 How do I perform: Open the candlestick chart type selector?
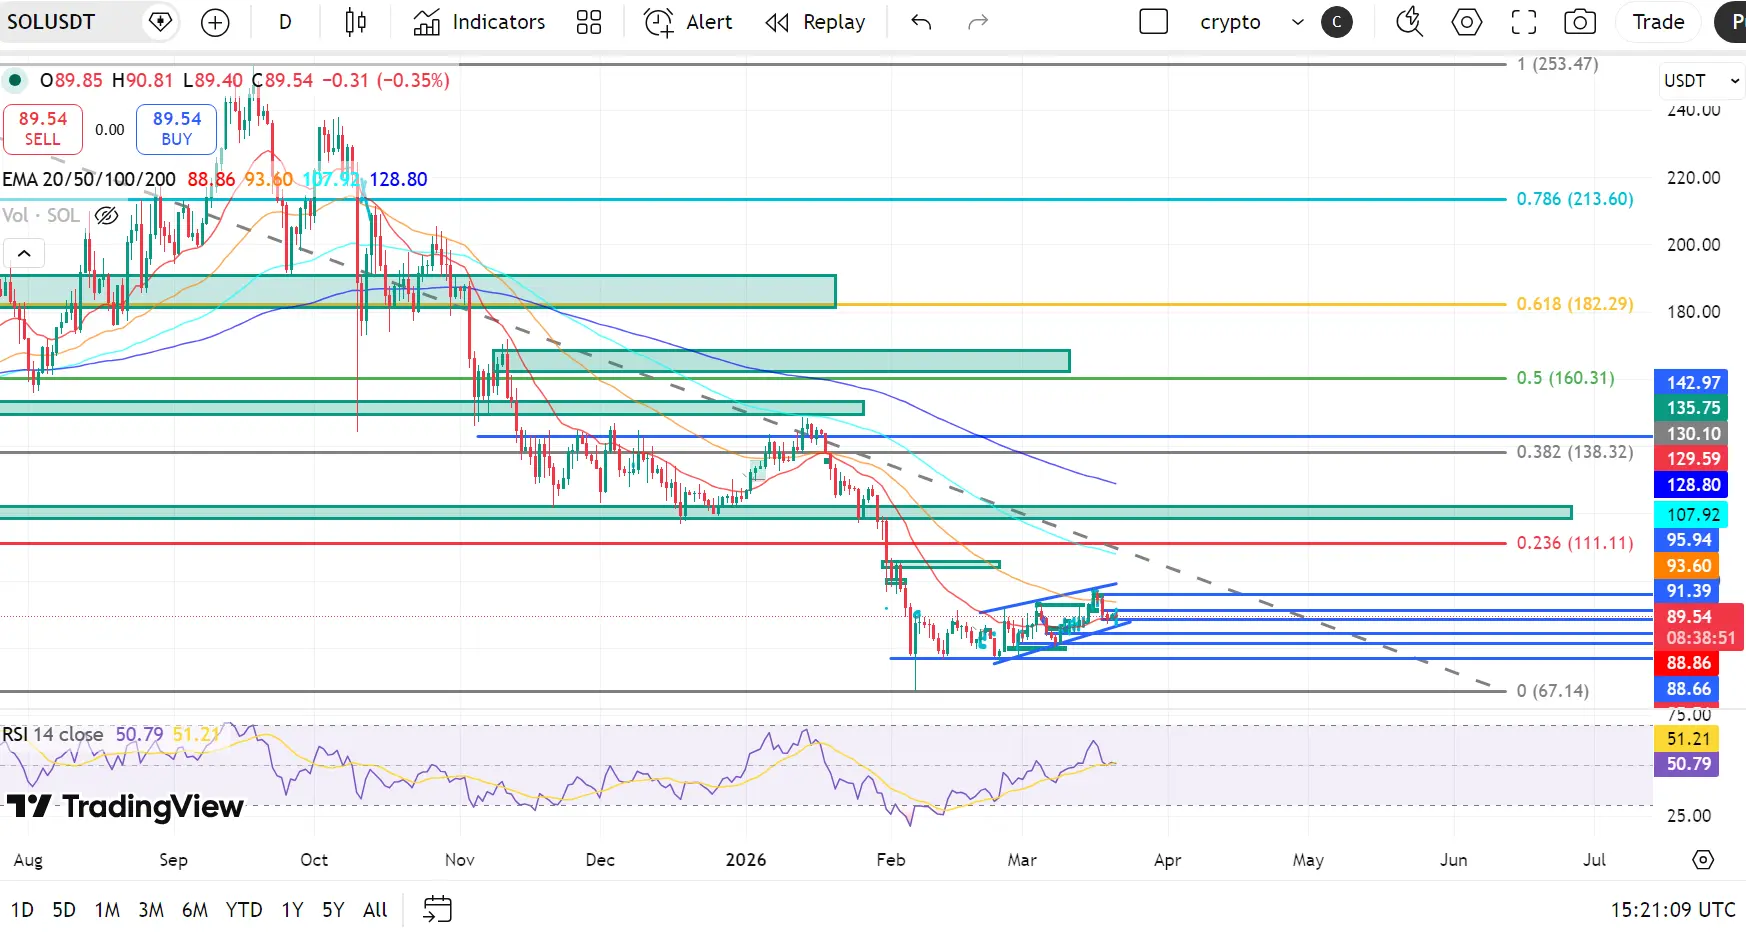[x=355, y=22]
